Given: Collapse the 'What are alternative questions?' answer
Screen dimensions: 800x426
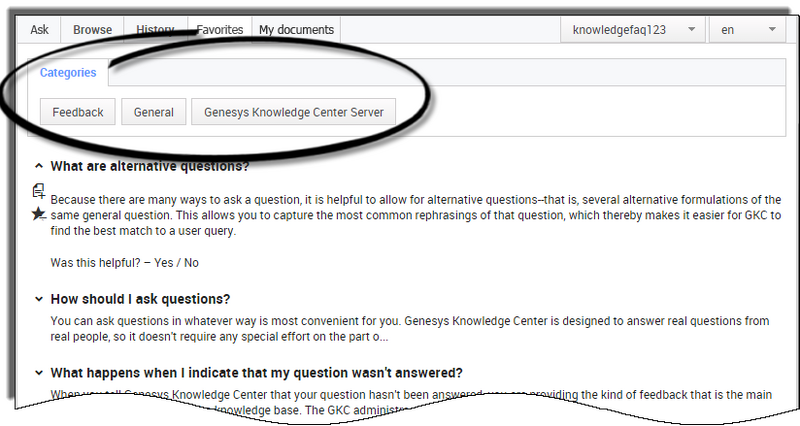Looking at the screenshot, I should click(x=38, y=166).
